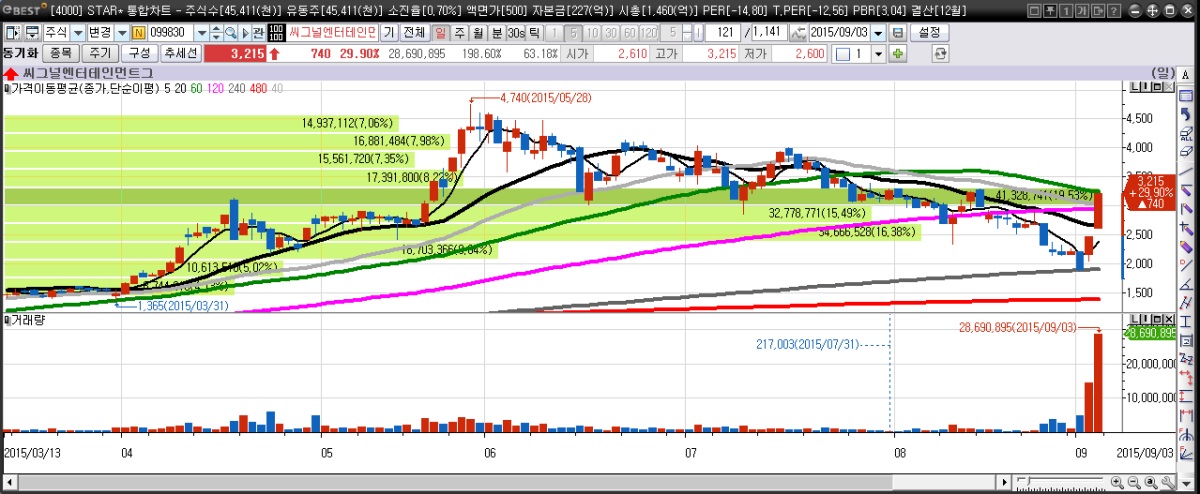The image size is (1200, 494).
Task: Click the 4,740(2015/05/28) high price marker
Action: pyautogui.click(x=546, y=98)
